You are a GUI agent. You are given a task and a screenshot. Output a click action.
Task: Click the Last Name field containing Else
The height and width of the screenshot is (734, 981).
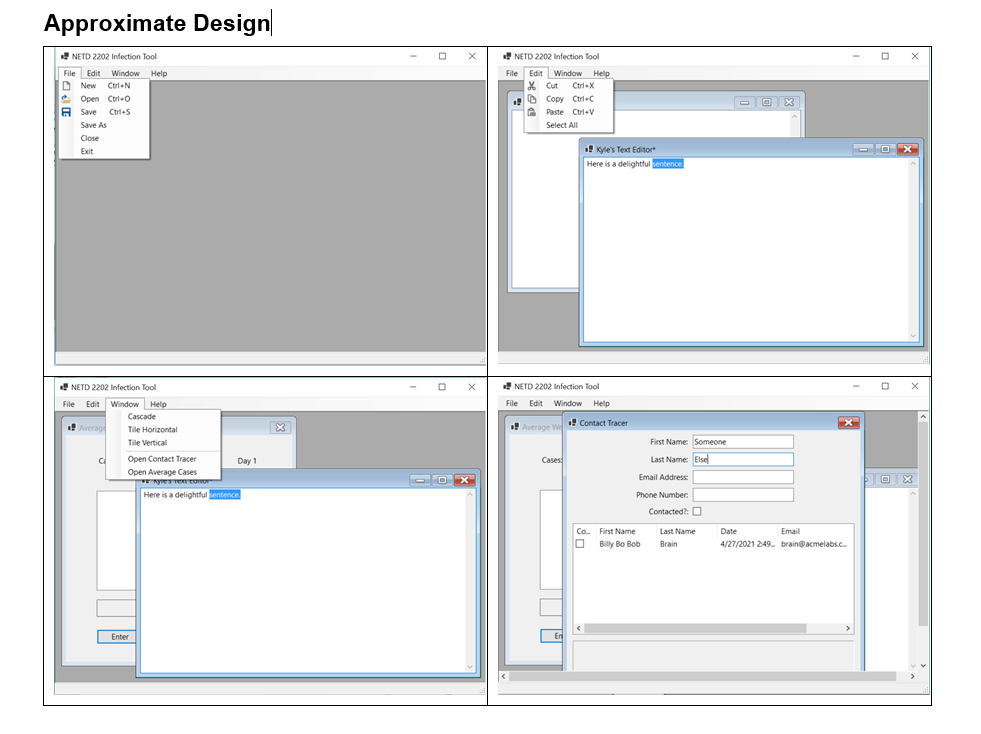coord(743,459)
